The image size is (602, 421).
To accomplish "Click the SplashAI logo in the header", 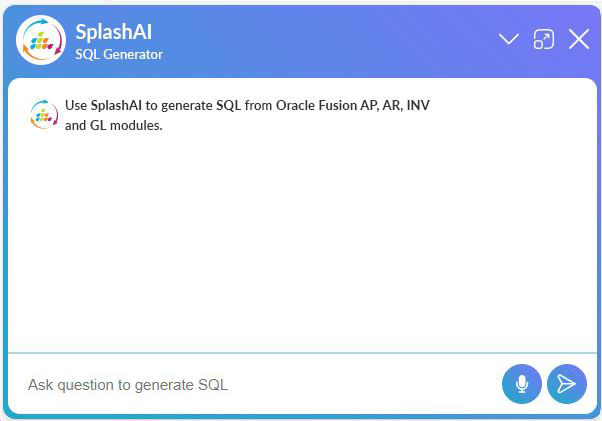I will (41, 40).
